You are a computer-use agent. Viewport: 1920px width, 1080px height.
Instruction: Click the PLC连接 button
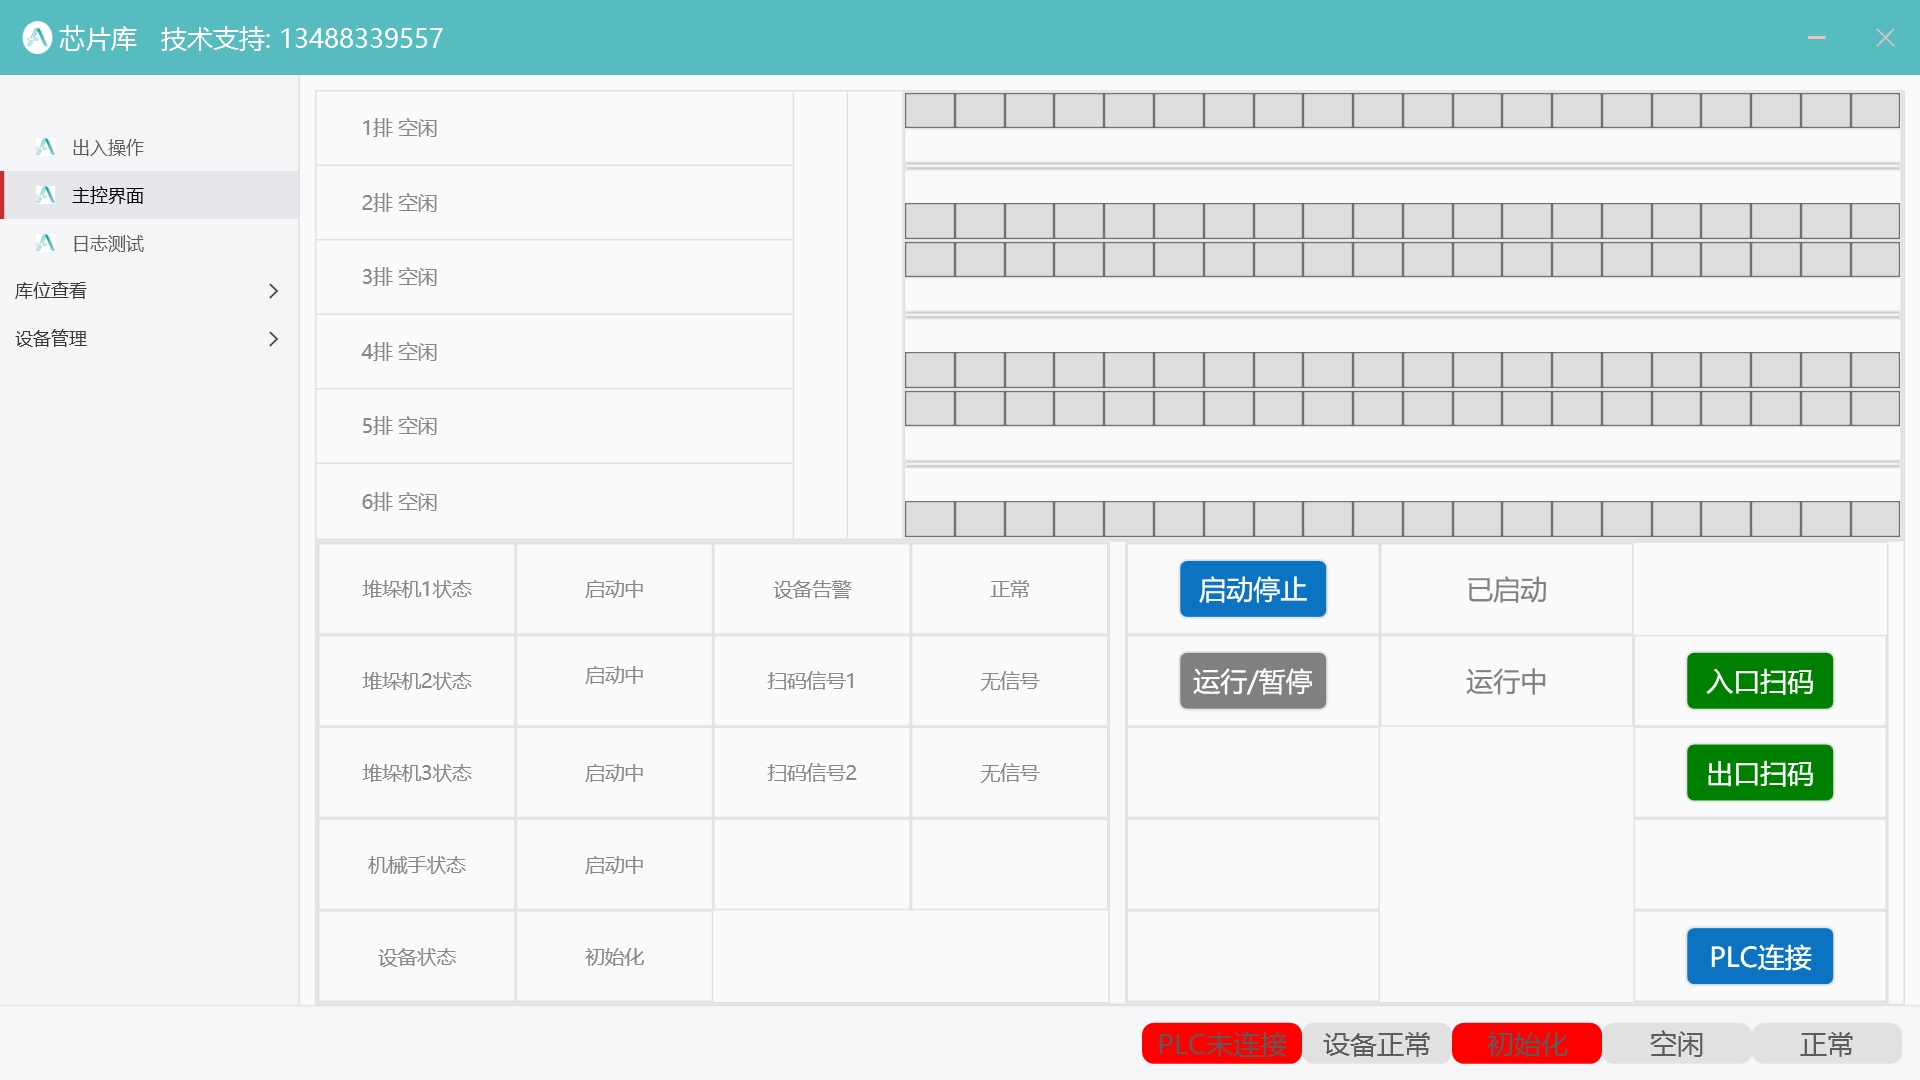pos(1759,956)
